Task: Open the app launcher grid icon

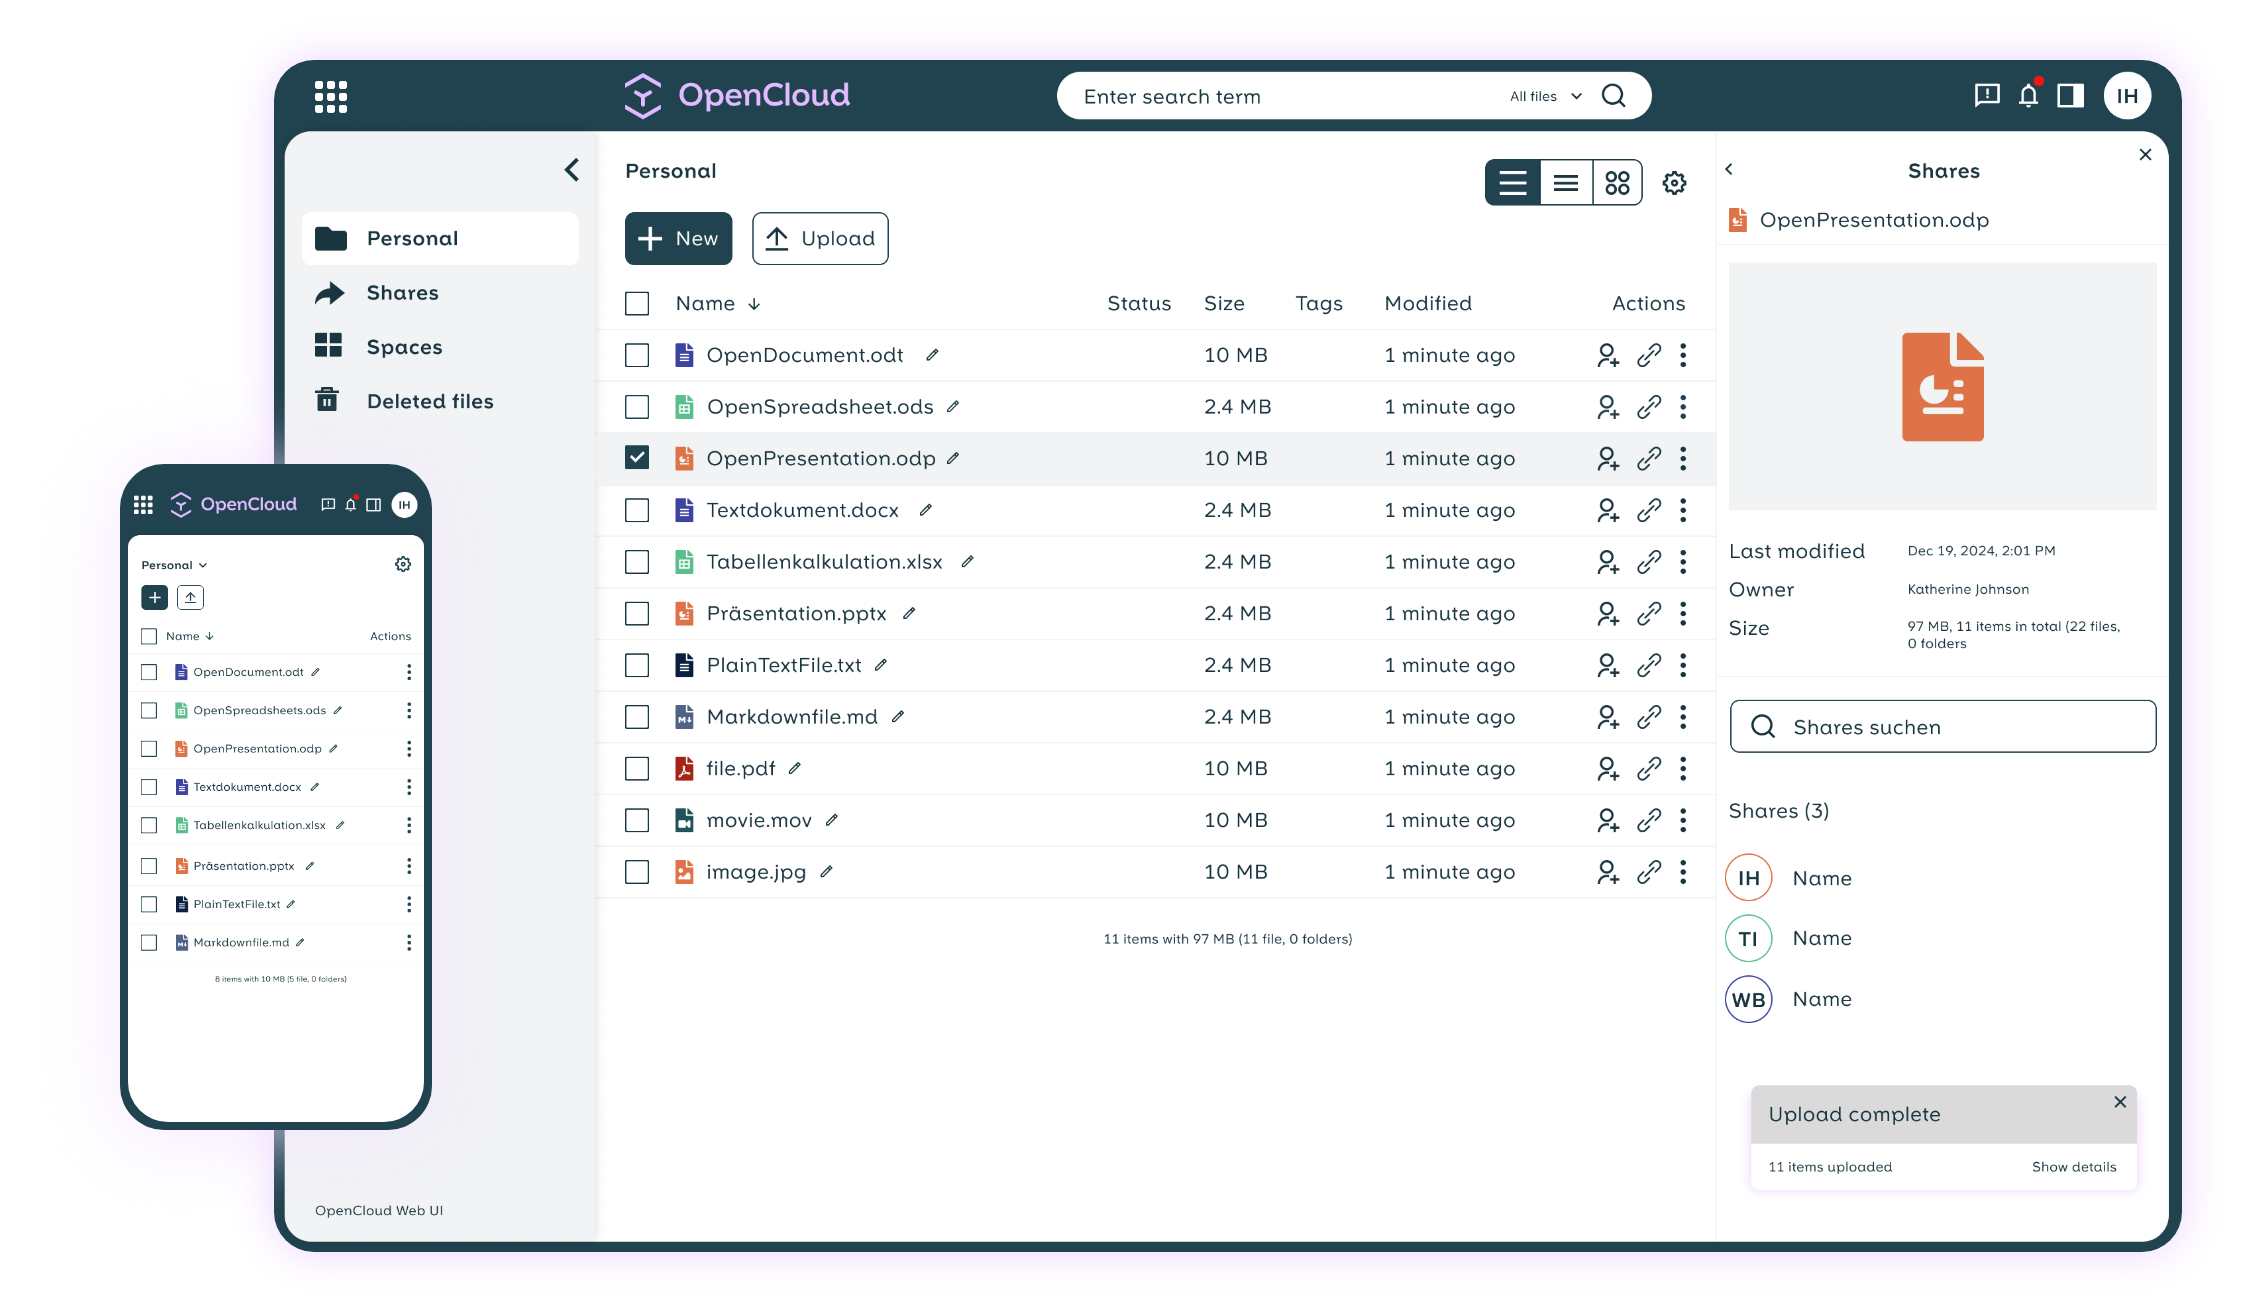Action: tap(331, 95)
